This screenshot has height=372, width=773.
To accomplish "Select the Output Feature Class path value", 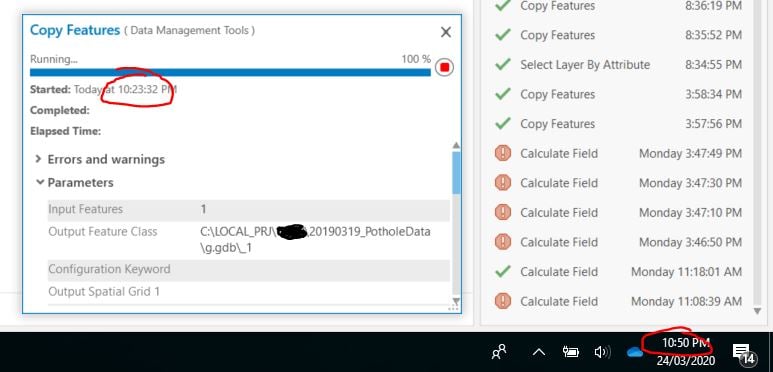I will click(316, 240).
